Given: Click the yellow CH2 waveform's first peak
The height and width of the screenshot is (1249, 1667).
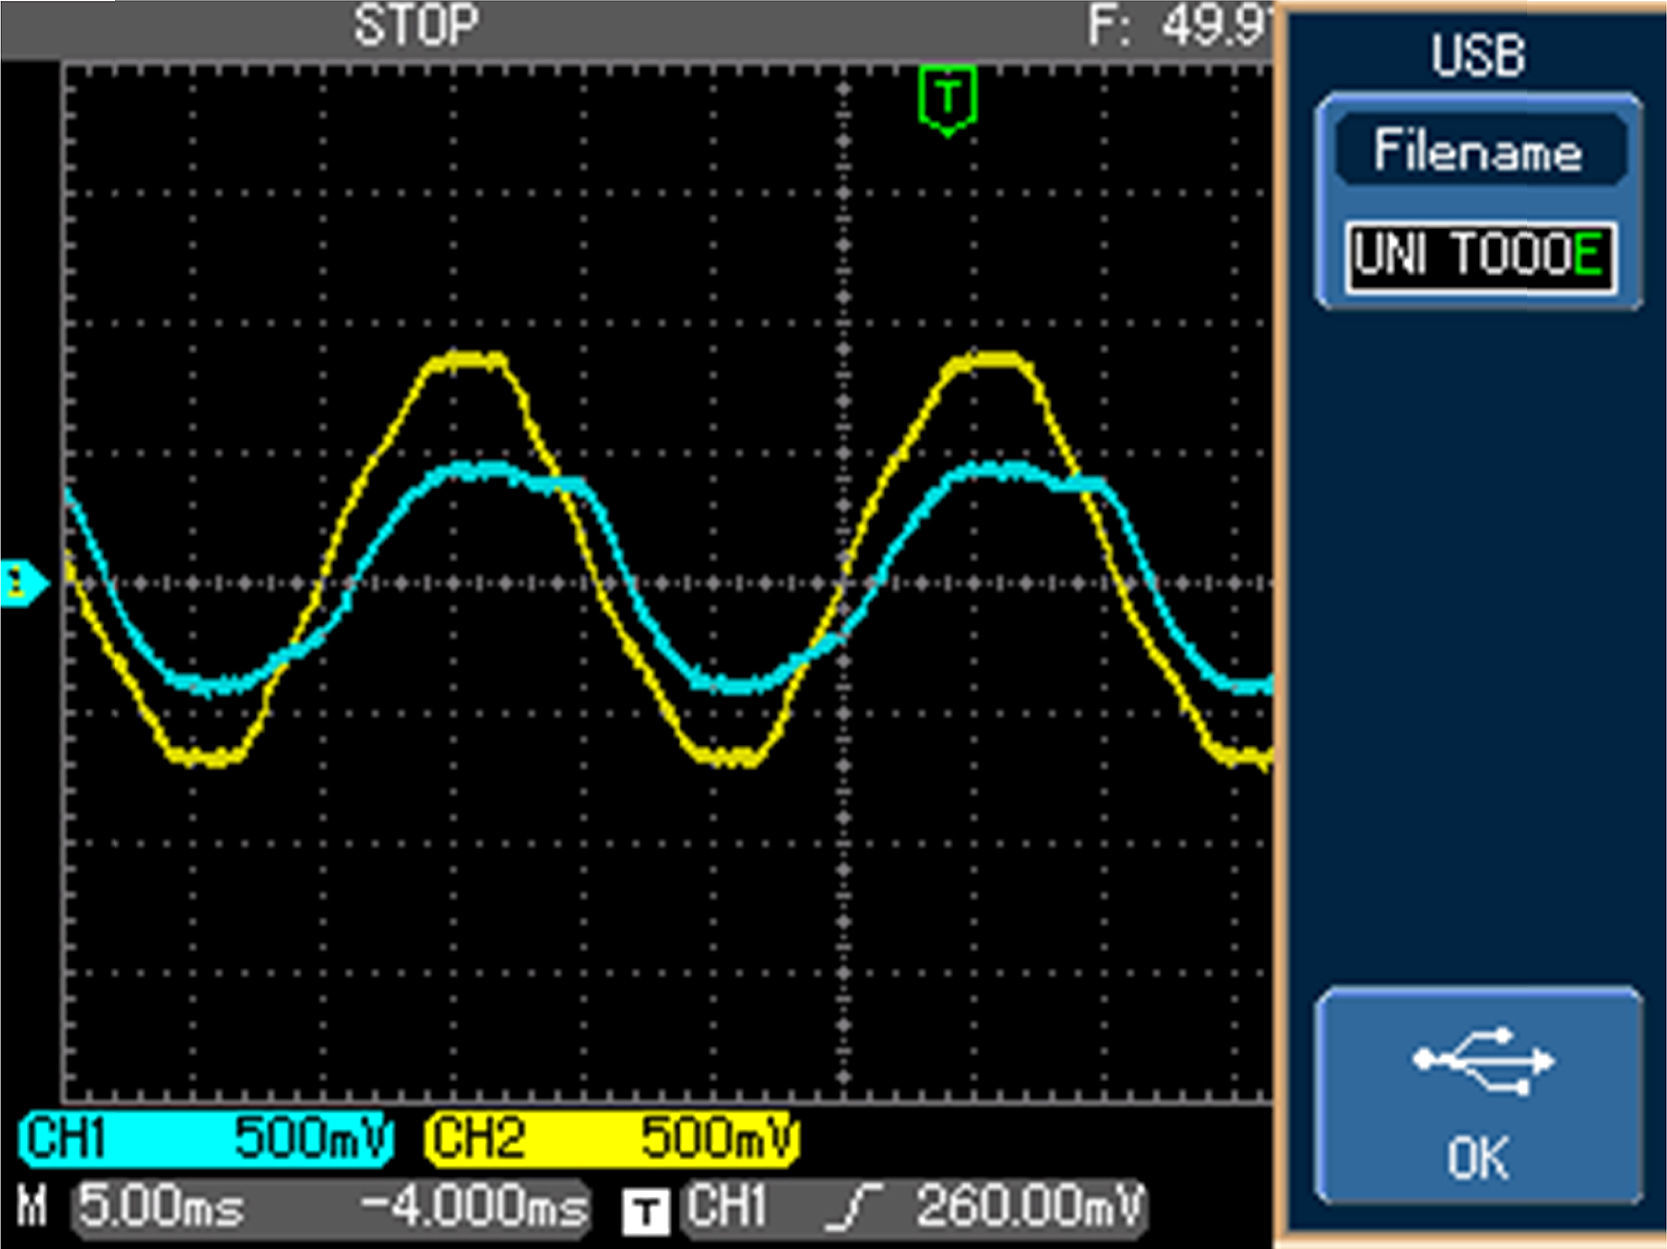Looking at the screenshot, I should (466, 361).
